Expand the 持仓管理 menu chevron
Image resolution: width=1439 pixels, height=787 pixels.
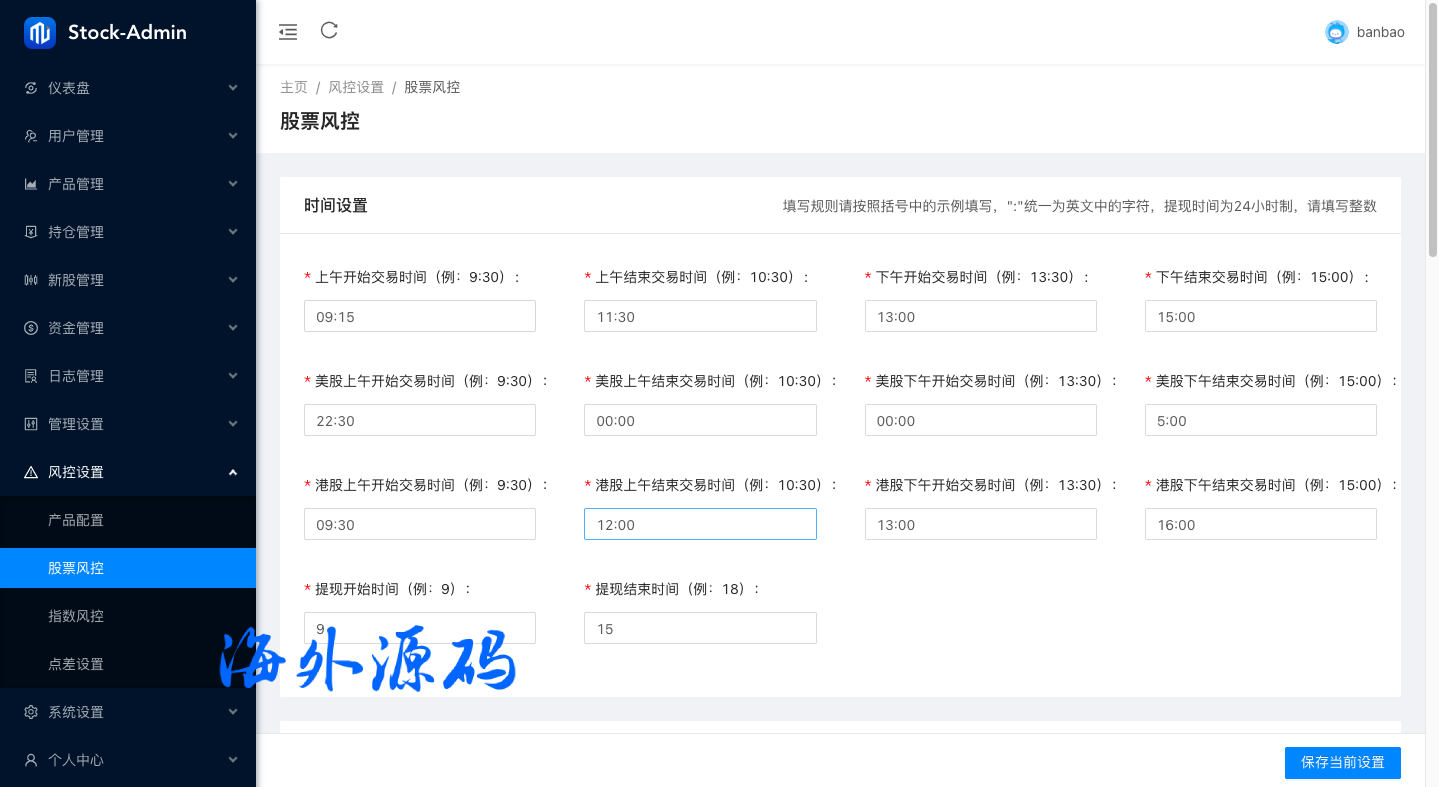click(233, 232)
